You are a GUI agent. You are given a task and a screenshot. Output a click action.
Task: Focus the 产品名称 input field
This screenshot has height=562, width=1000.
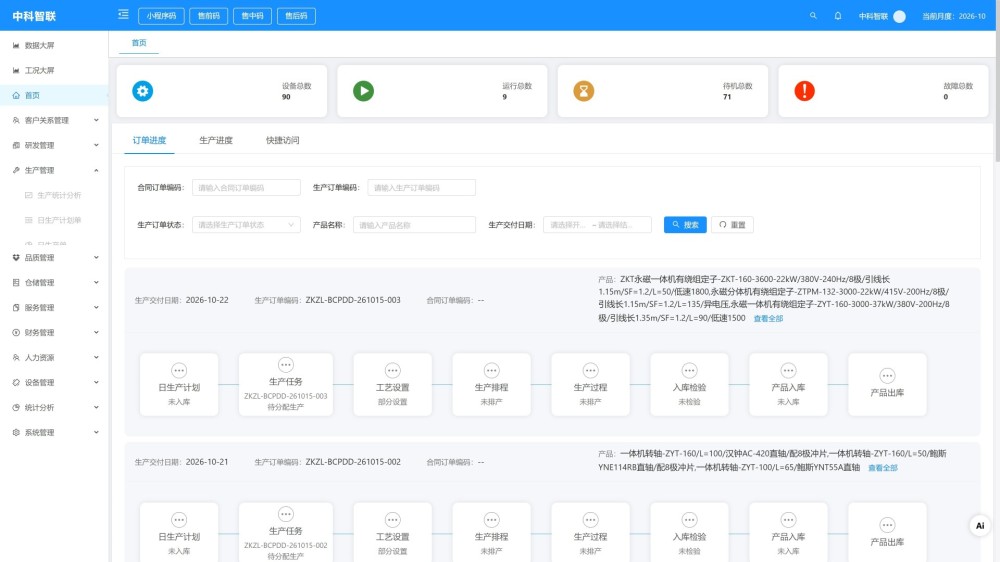point(415,225)
